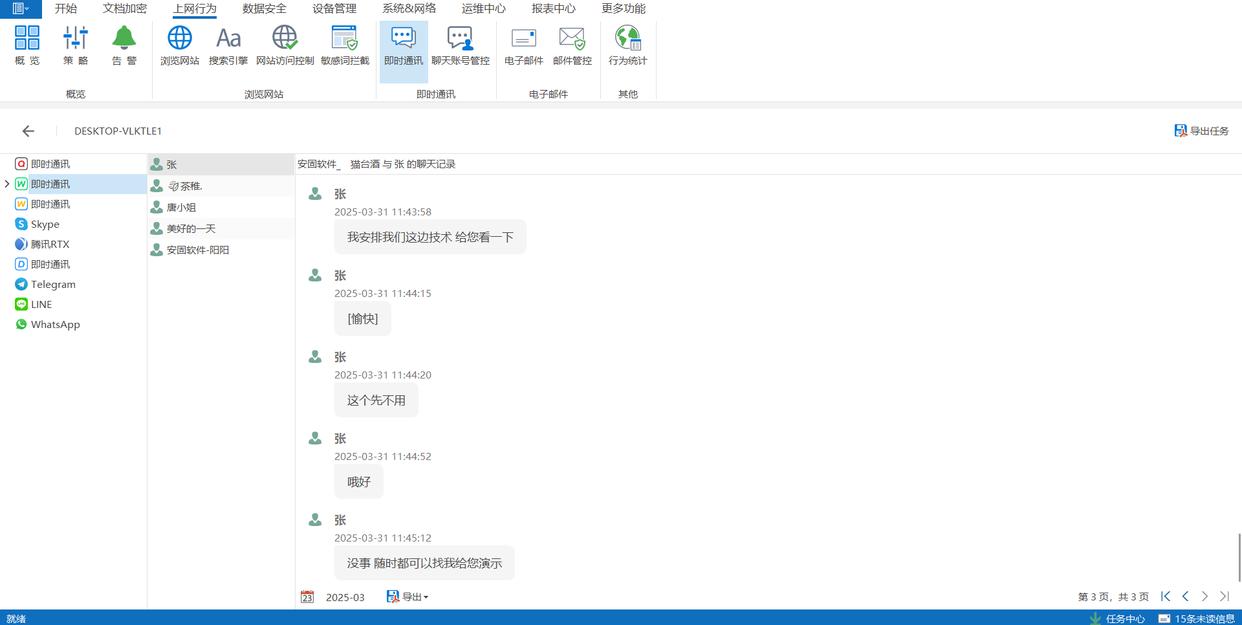The image size is (1242, 625).
Task: Click the 2025-03 date picker field
Action: point(344,597)
